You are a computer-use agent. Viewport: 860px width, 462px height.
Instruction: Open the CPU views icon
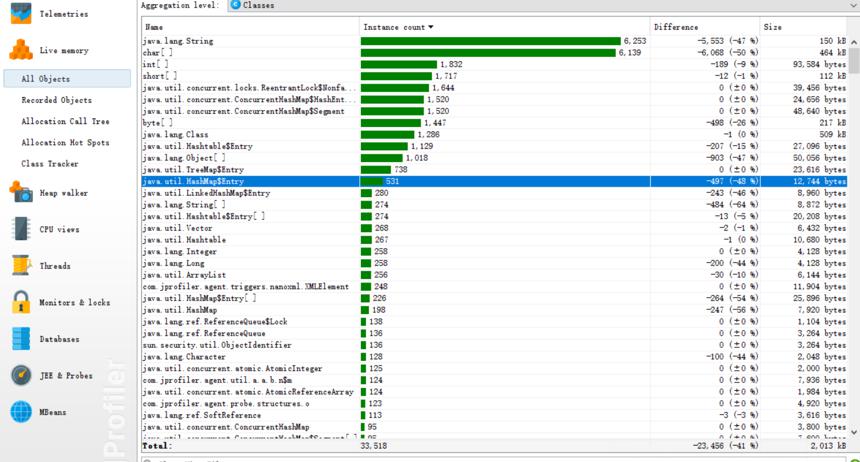point(21,229)
